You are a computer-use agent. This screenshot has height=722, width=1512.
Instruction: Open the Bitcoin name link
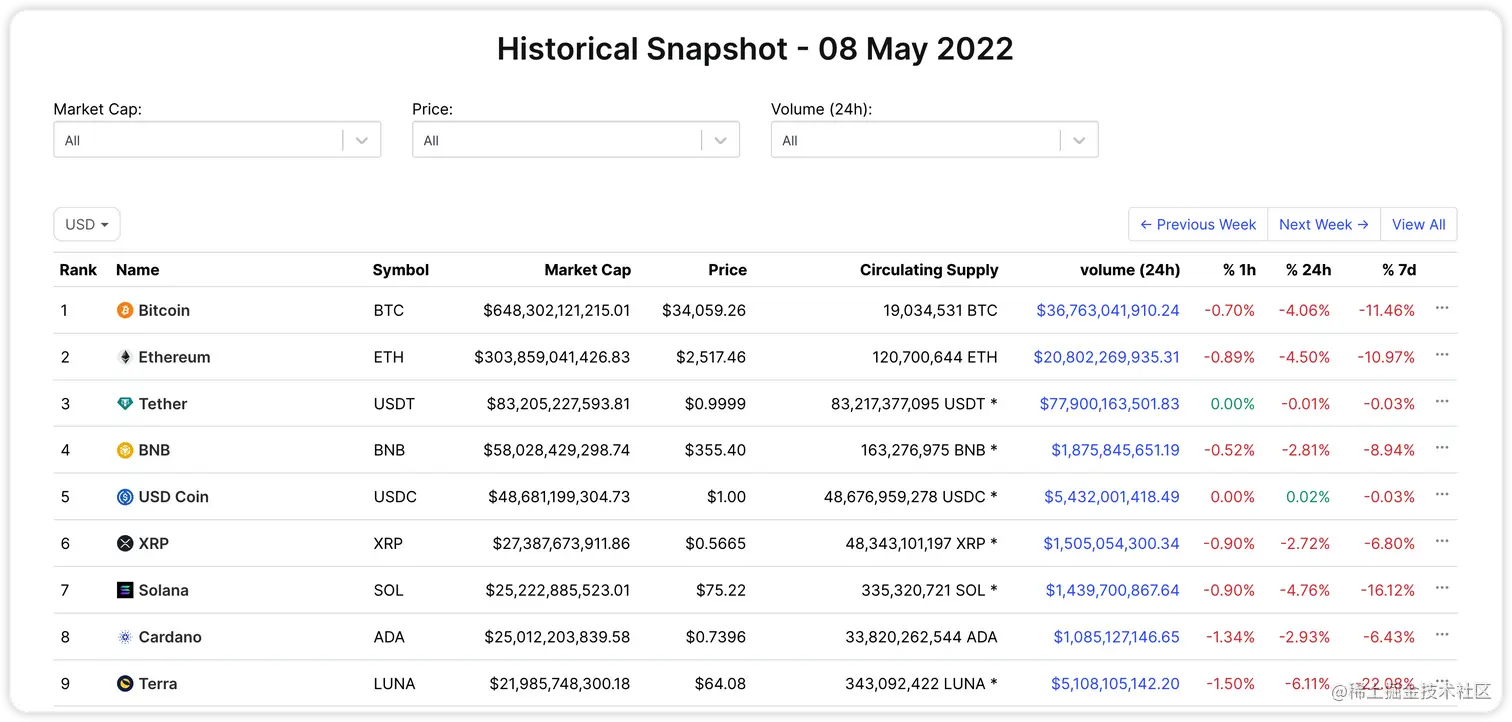point(164,310)
